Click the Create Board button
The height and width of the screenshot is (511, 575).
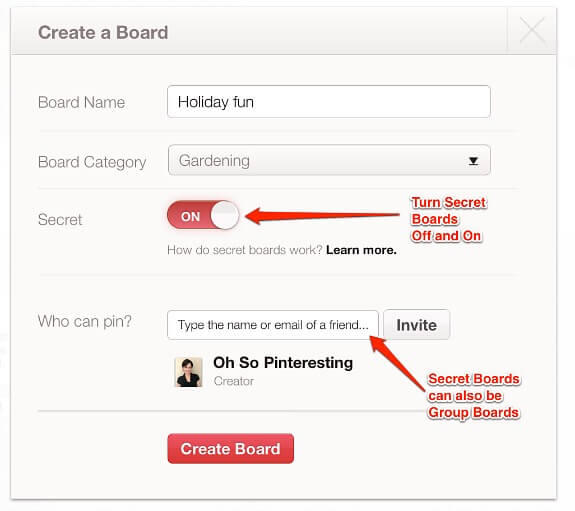230,449
